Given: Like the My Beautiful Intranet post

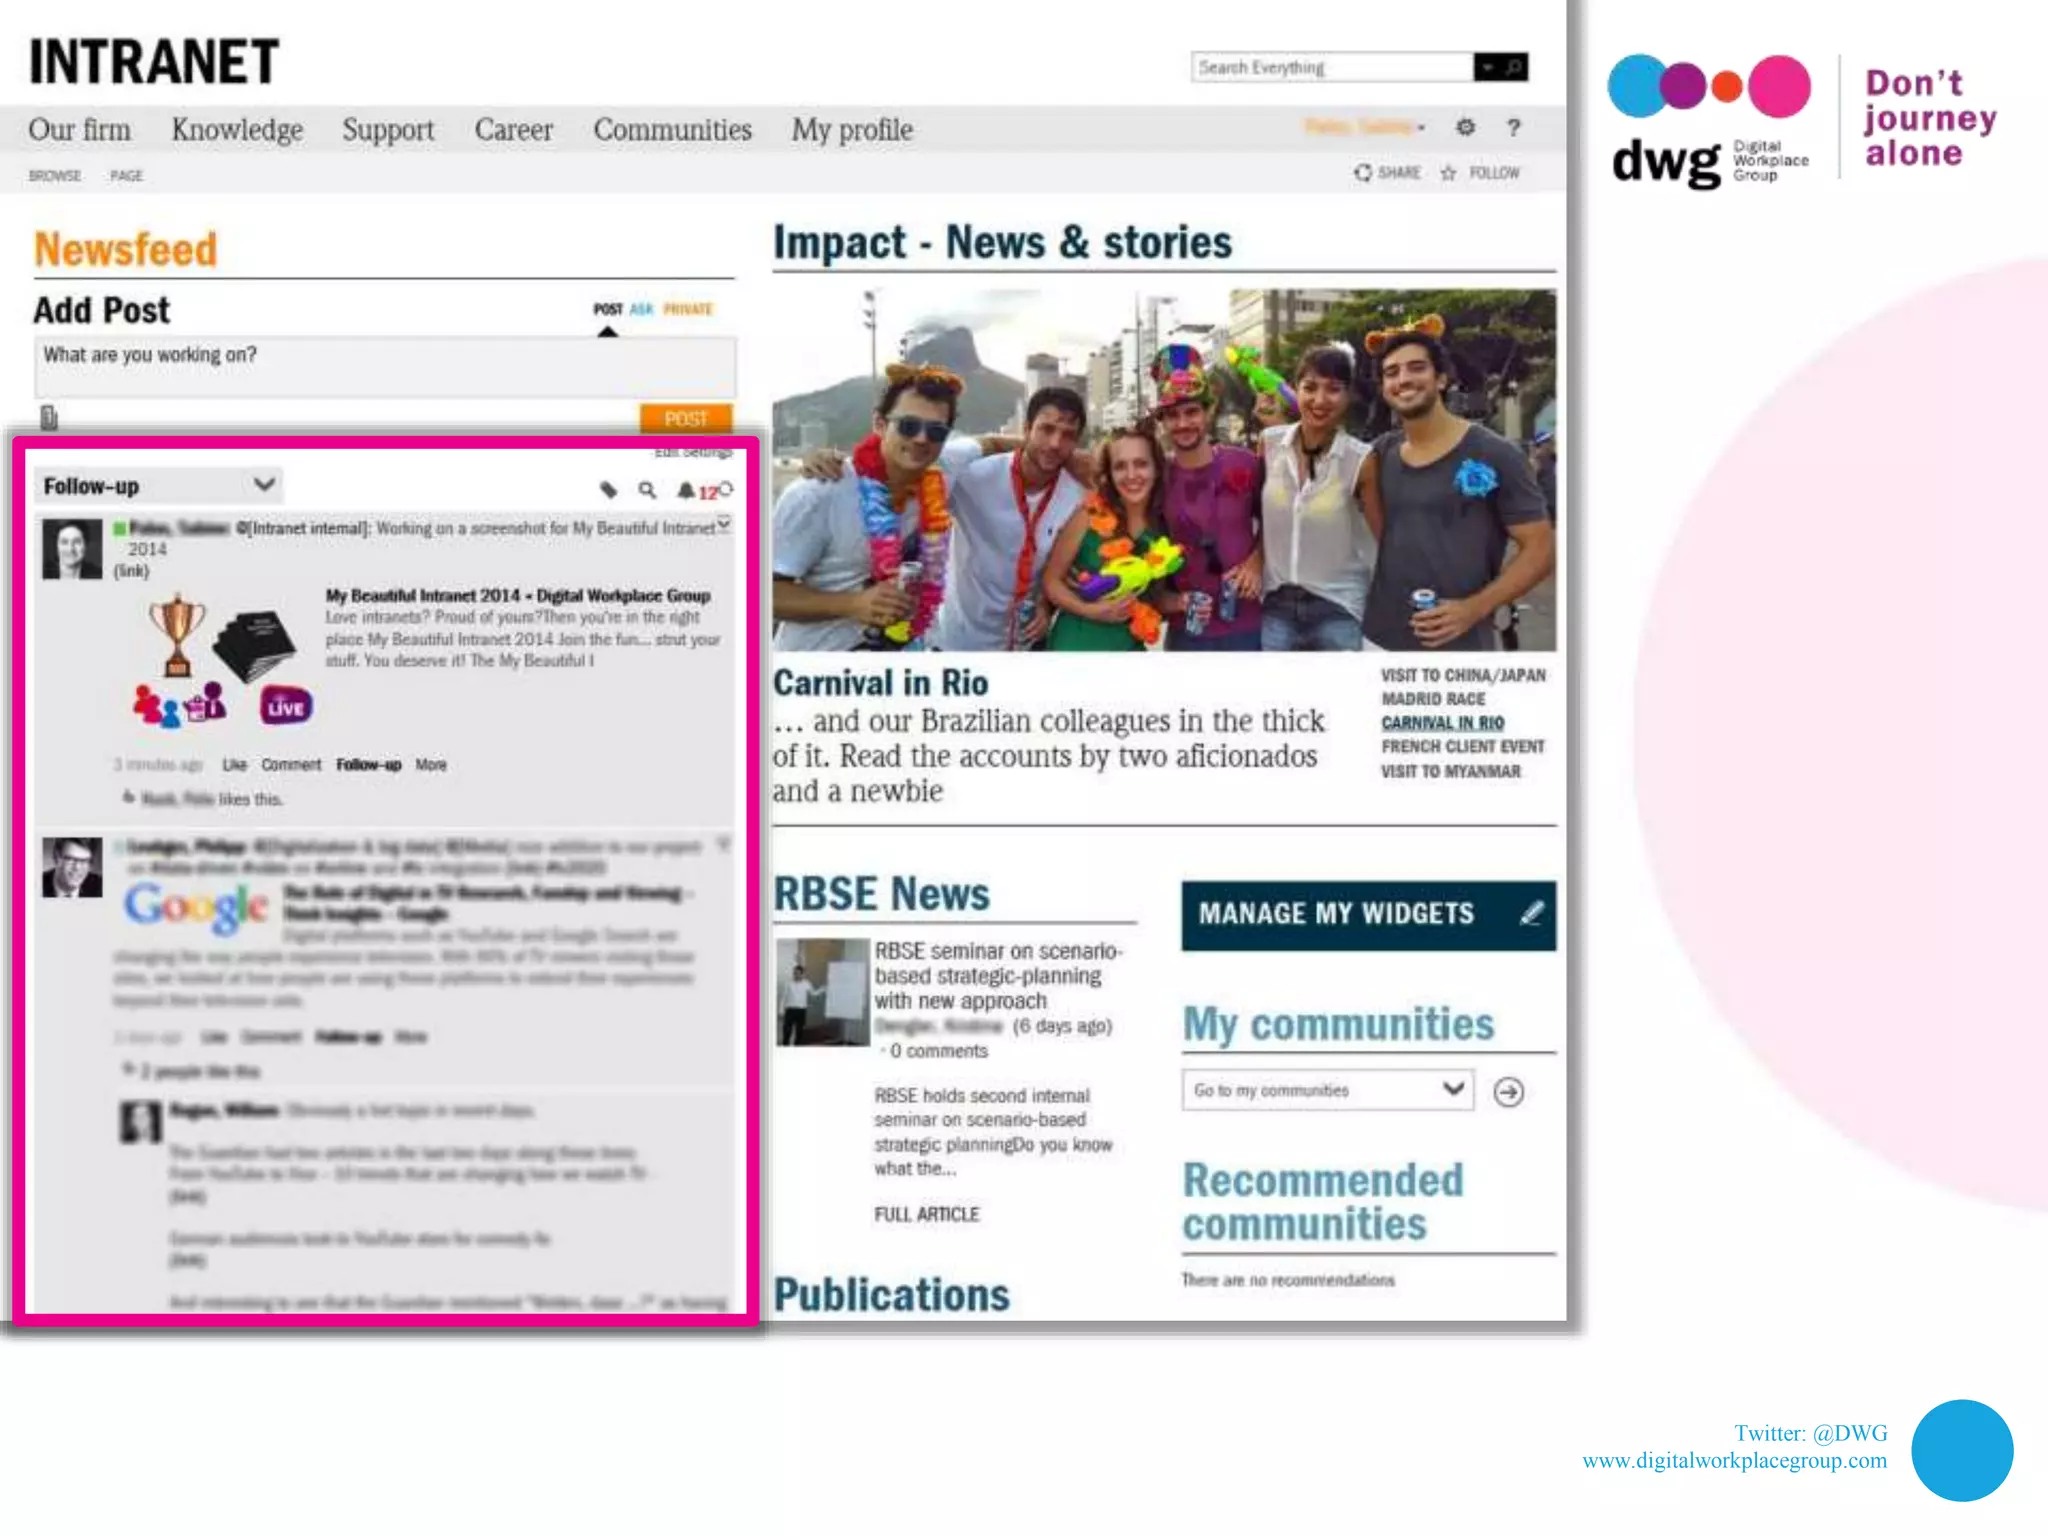Looking at the screenshot, I should [235, 765].
